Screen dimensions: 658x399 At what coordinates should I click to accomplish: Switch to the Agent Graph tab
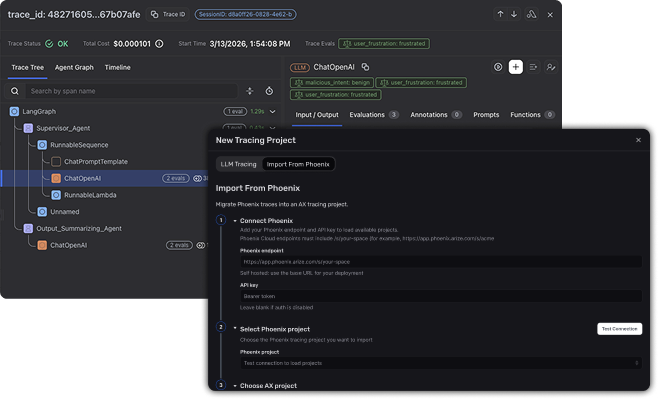click(x=74, y=68)
